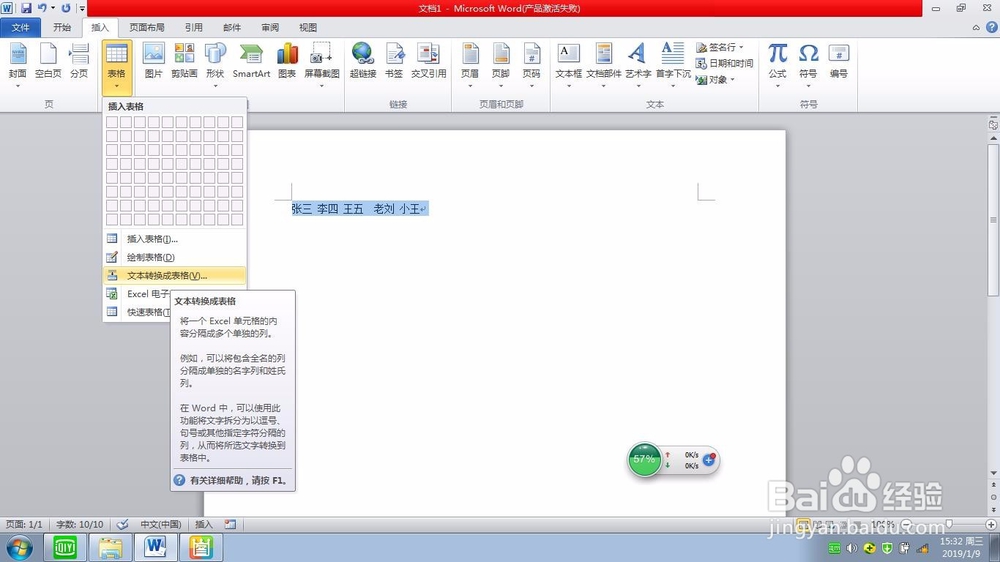Open Quick Parts (文档部件)
Image resolution: width=1000 pixels, height=562 pixels.
click(603, 64)
